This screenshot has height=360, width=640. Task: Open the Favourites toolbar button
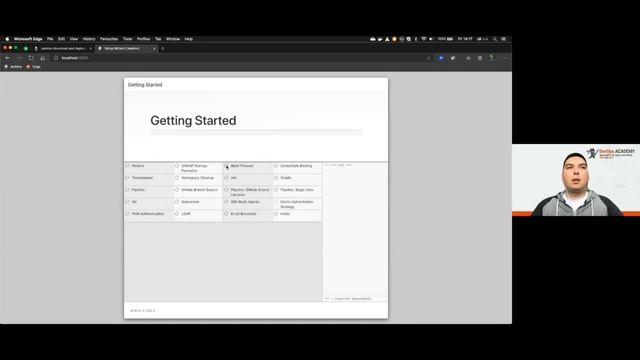[x=468, y=58]
